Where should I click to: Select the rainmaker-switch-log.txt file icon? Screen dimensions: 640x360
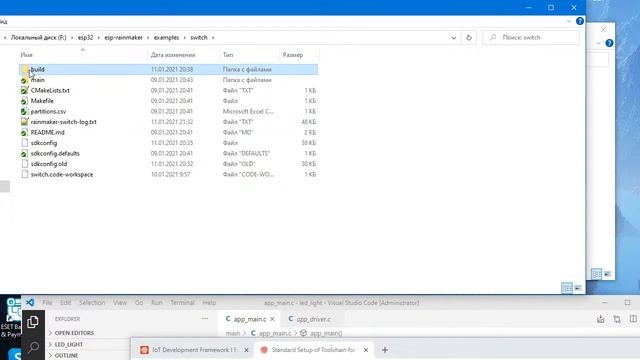pos(24,122)
